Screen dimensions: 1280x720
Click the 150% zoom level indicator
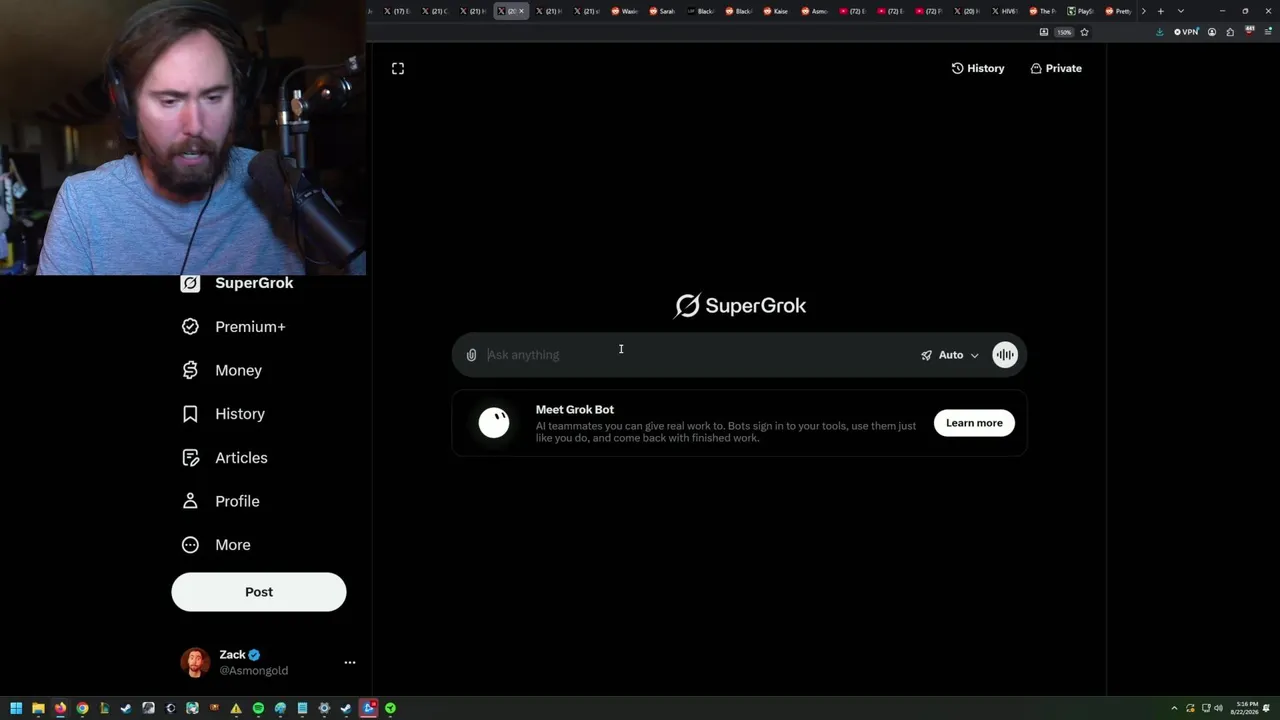click(1065, 32)
